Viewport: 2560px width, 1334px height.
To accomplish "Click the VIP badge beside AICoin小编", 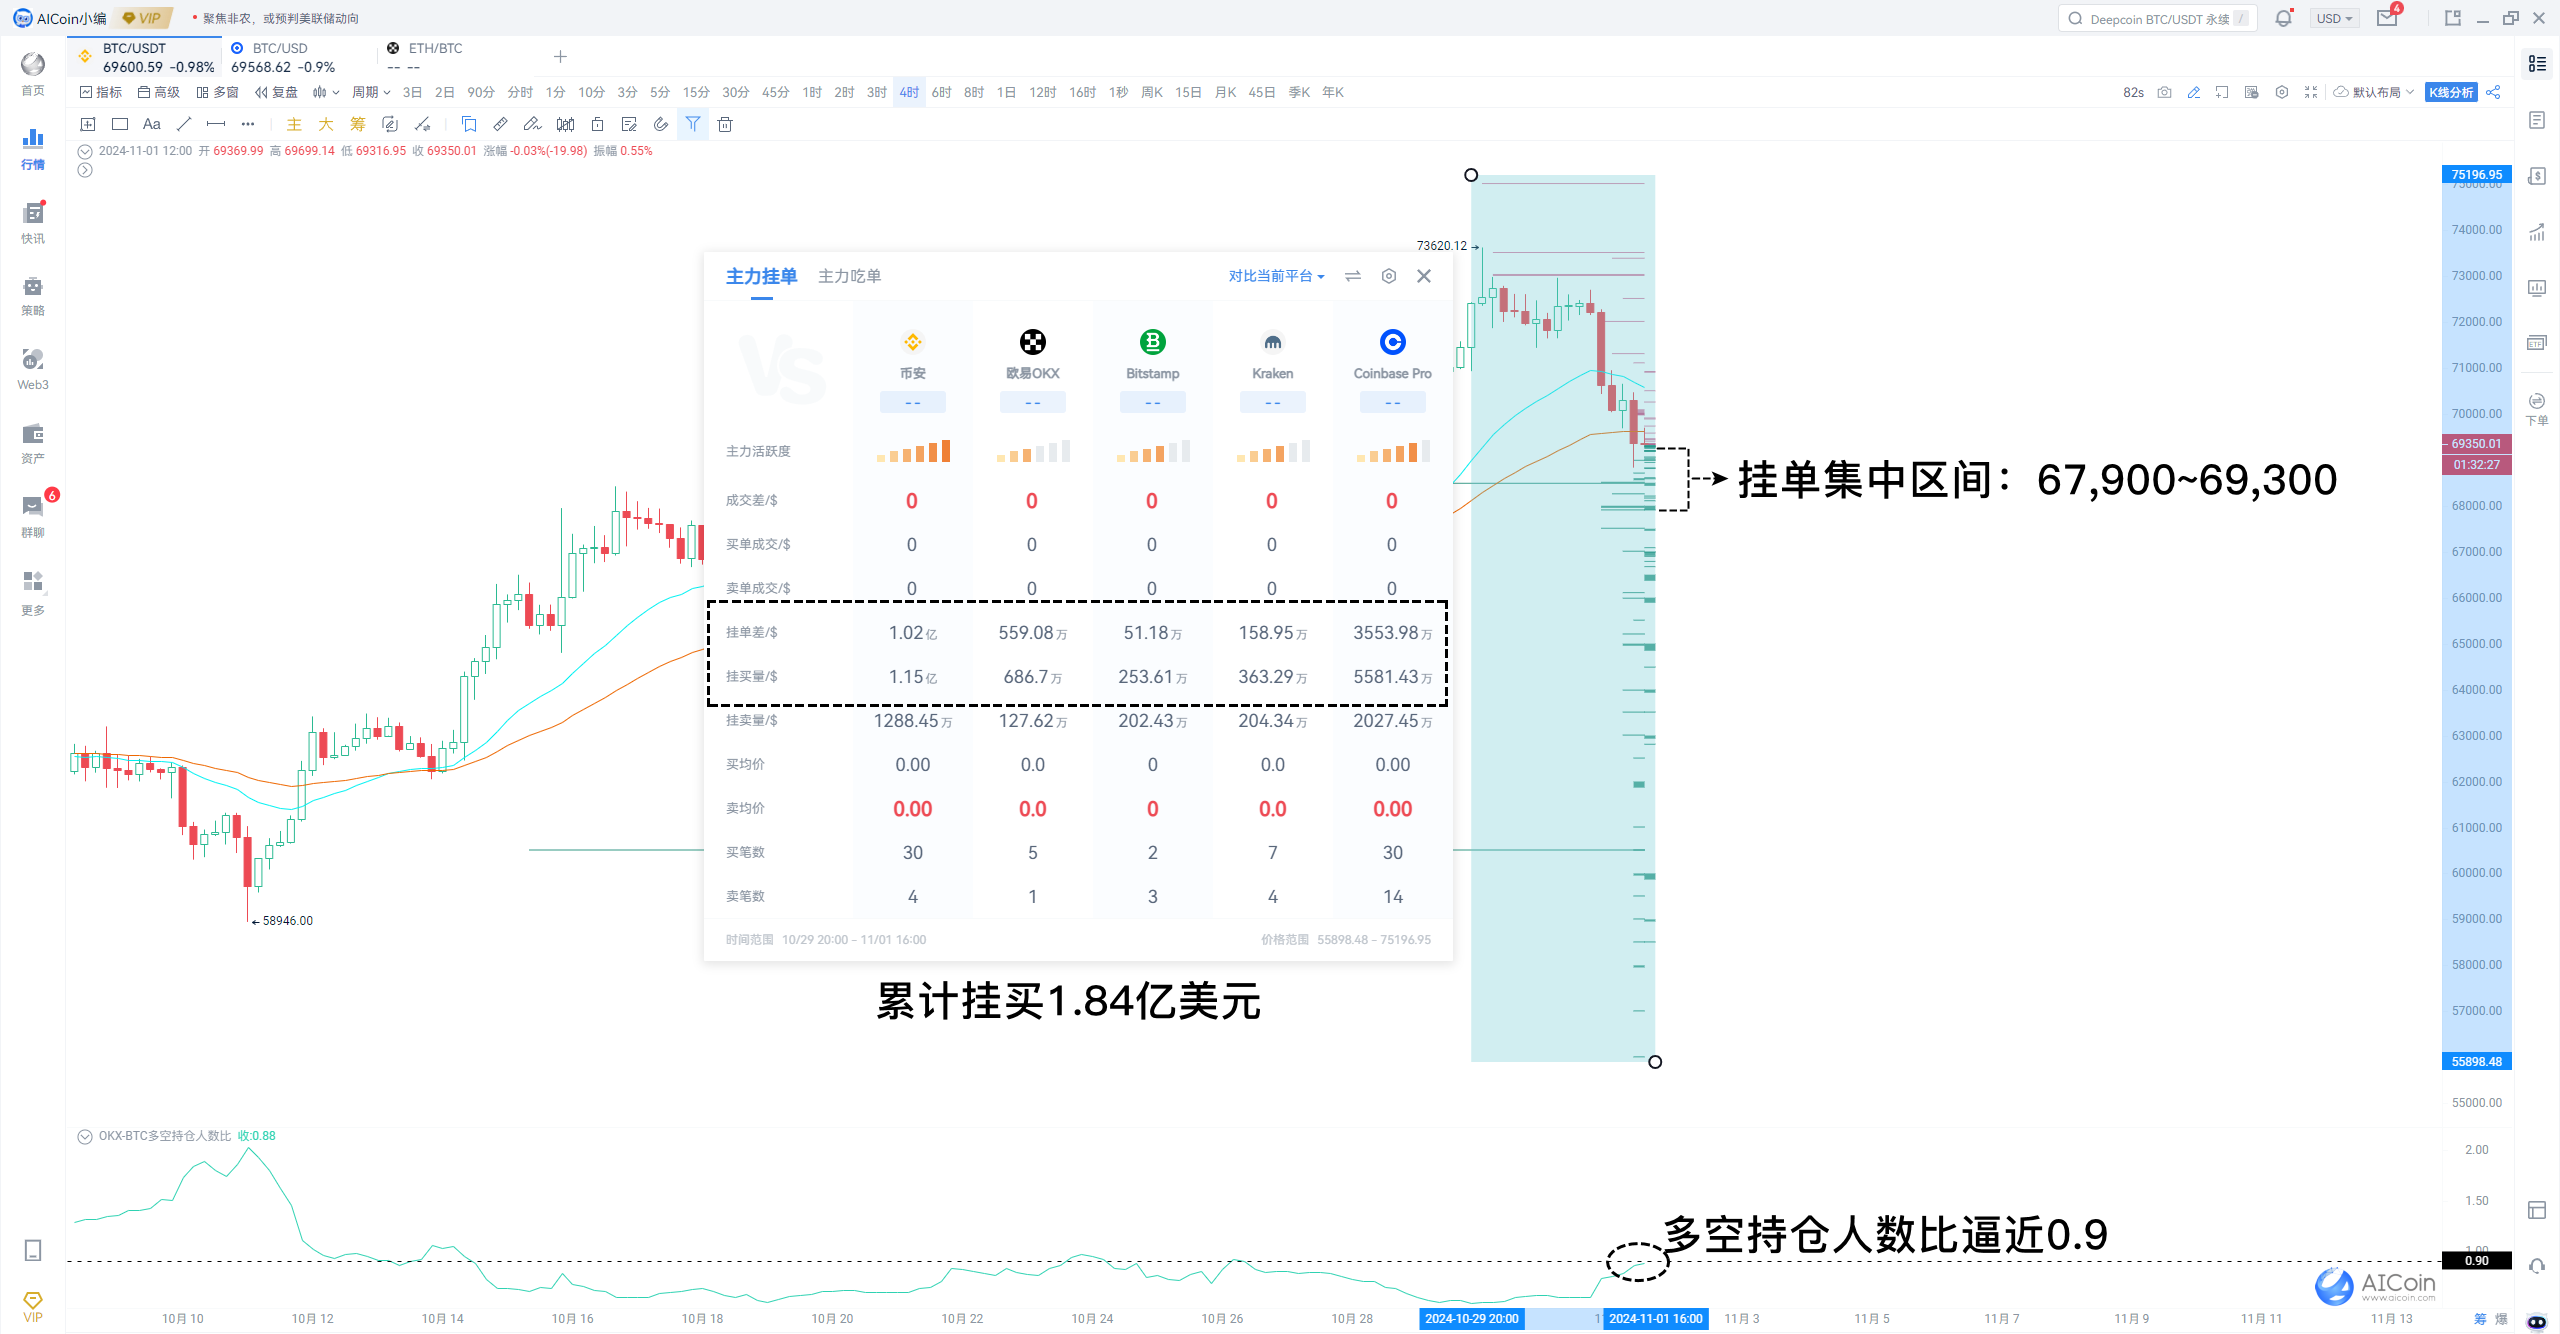I will click(x=142, y=18).
